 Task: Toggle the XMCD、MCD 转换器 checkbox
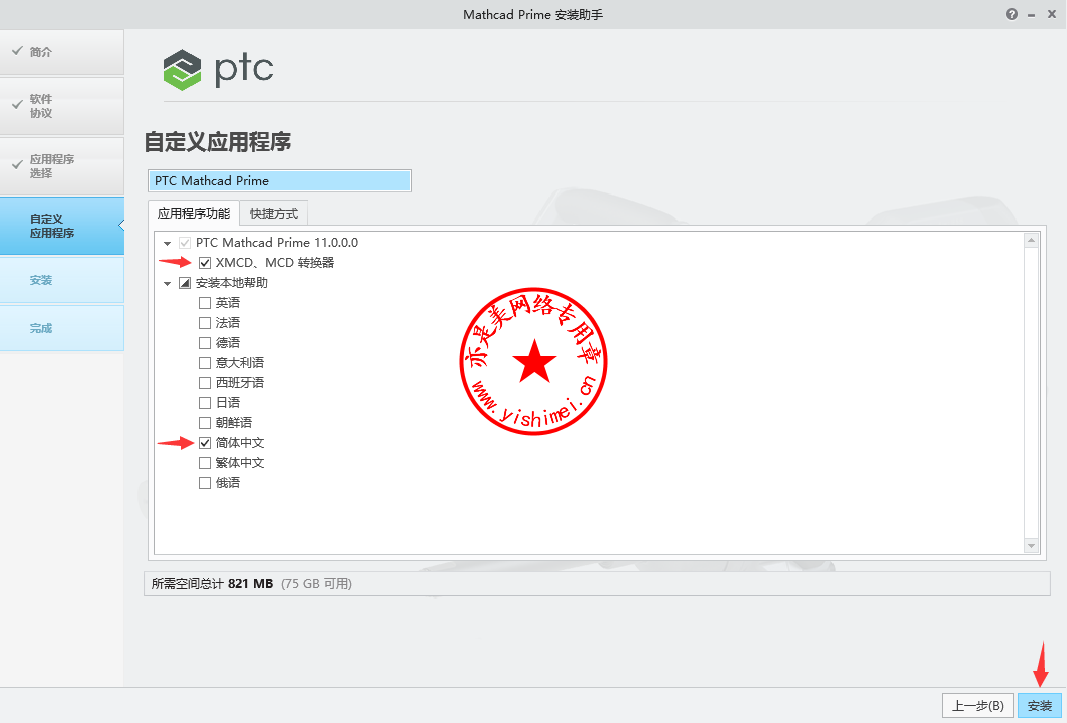205,263
